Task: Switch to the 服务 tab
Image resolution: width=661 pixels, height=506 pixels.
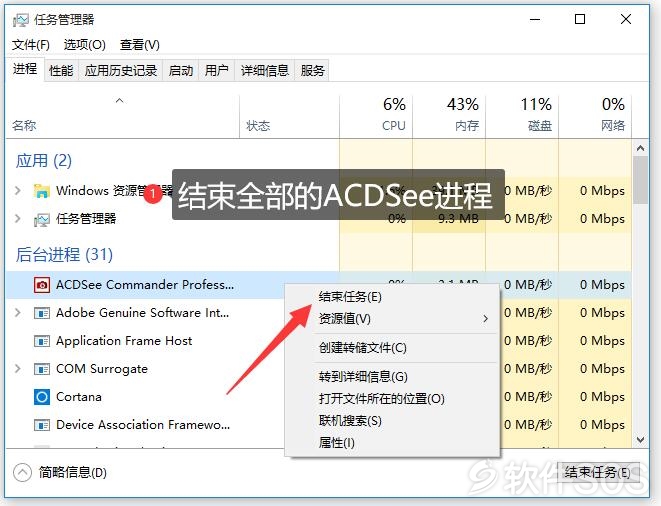Action: coord(312,70)
